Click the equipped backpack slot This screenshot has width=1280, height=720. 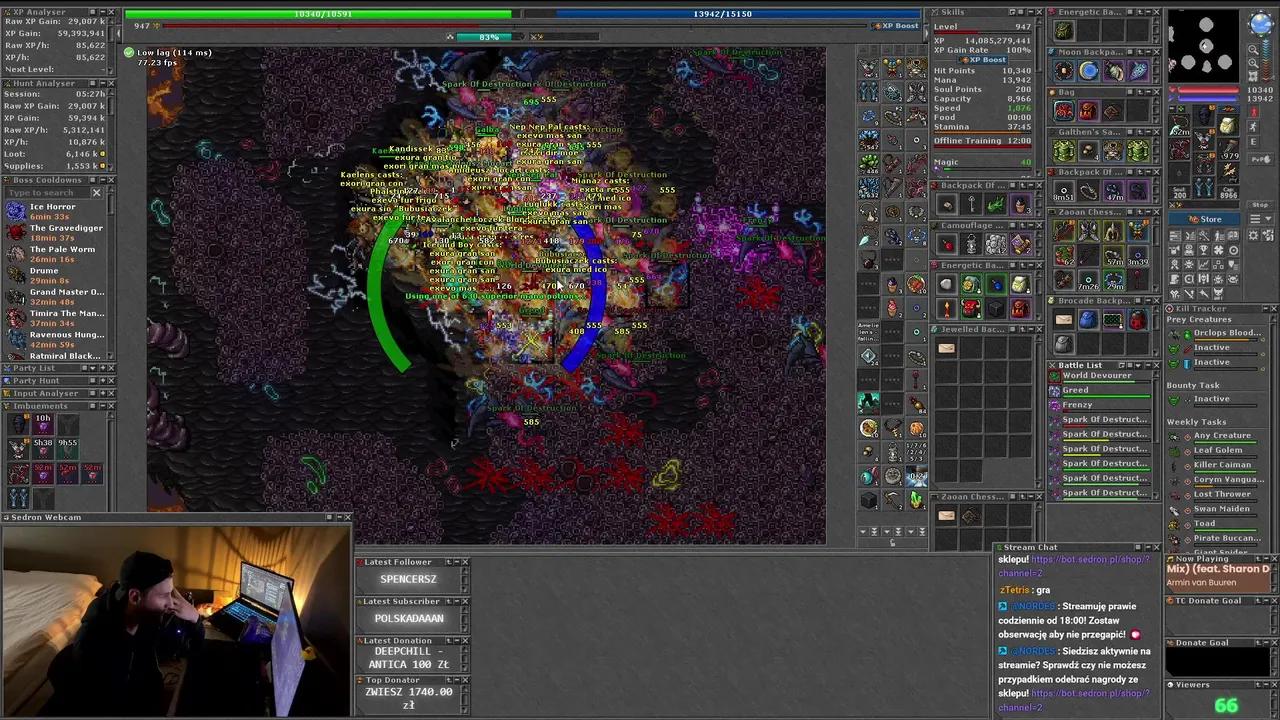tap(1227, 124)
